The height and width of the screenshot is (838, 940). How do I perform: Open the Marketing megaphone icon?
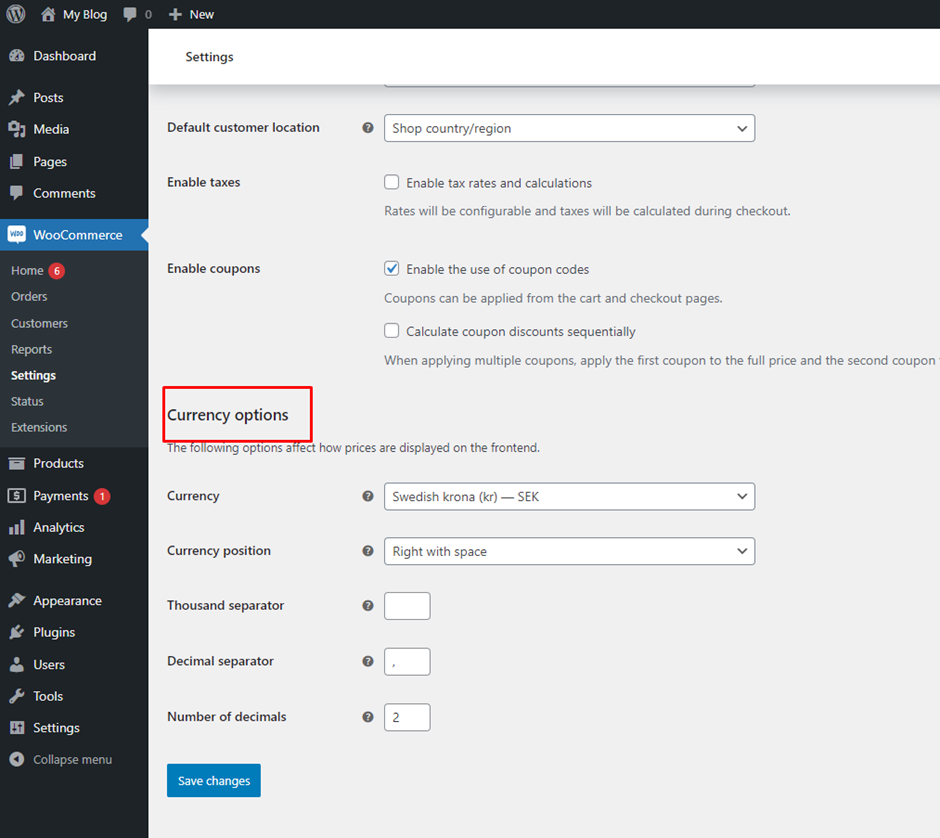pos(18,559)
